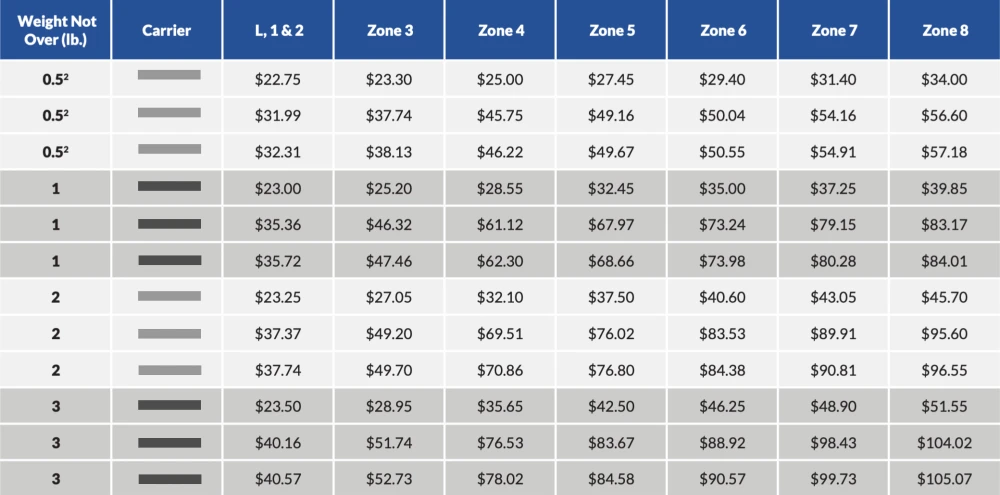The height and width of the screenshot is (495, 1000).
Task: Click the $99.73 Zone 7 price
Action: click(x=834, y=478)
